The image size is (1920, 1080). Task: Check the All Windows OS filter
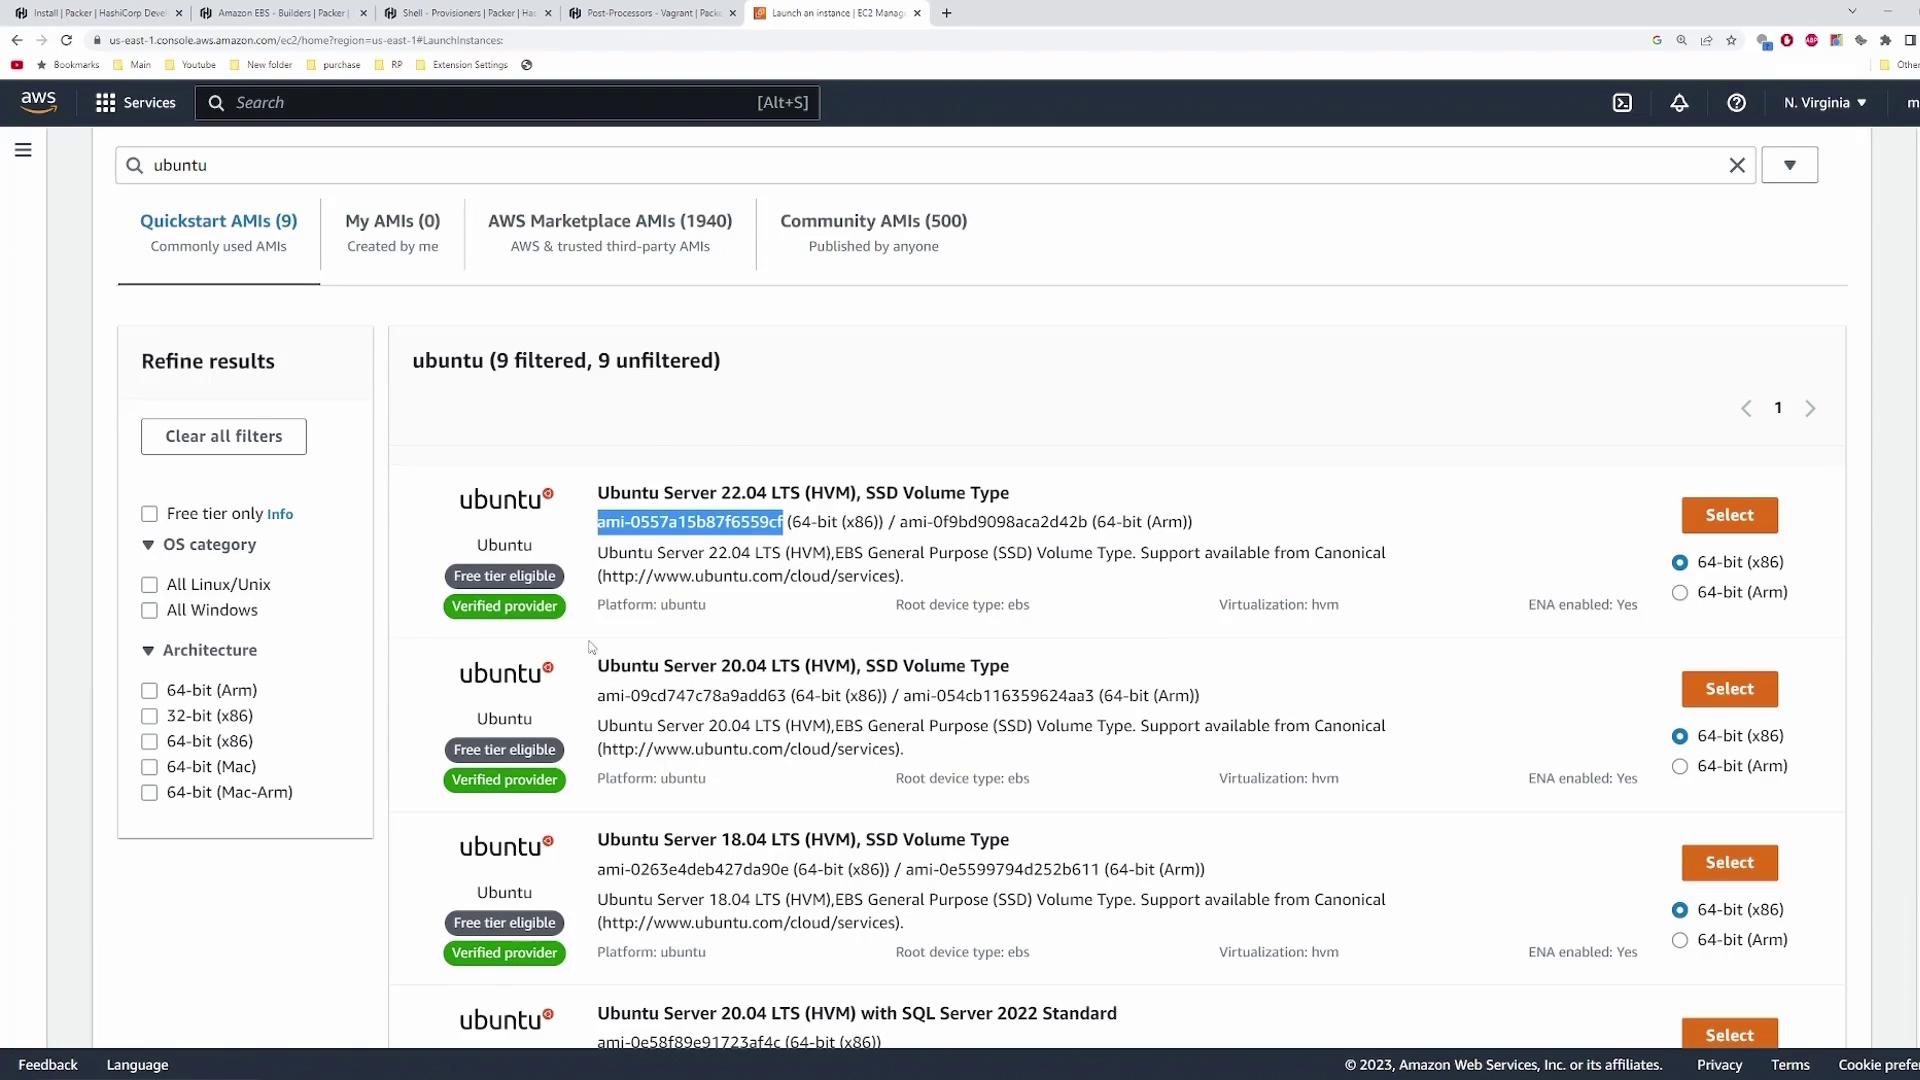click(x=149, y=611)
